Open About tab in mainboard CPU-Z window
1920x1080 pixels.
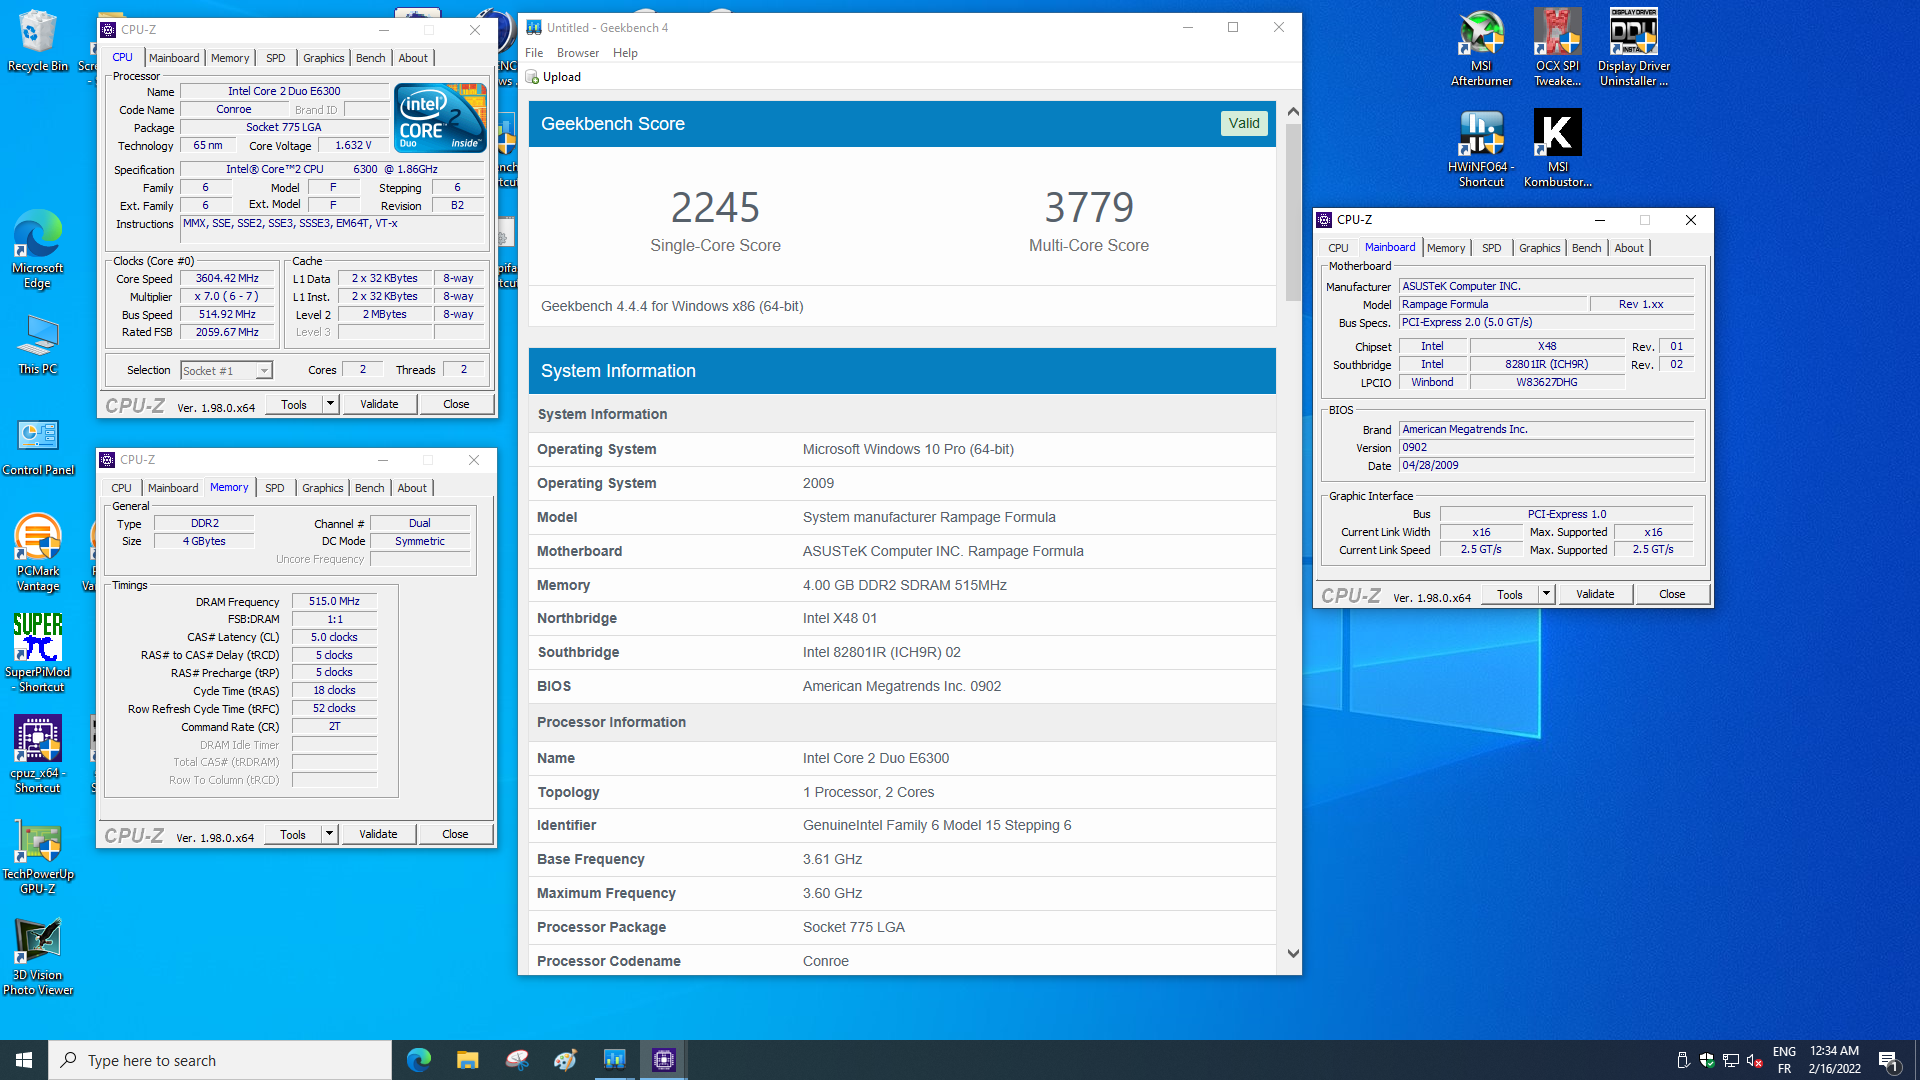pyautogui.click(x=1629, y=248)
